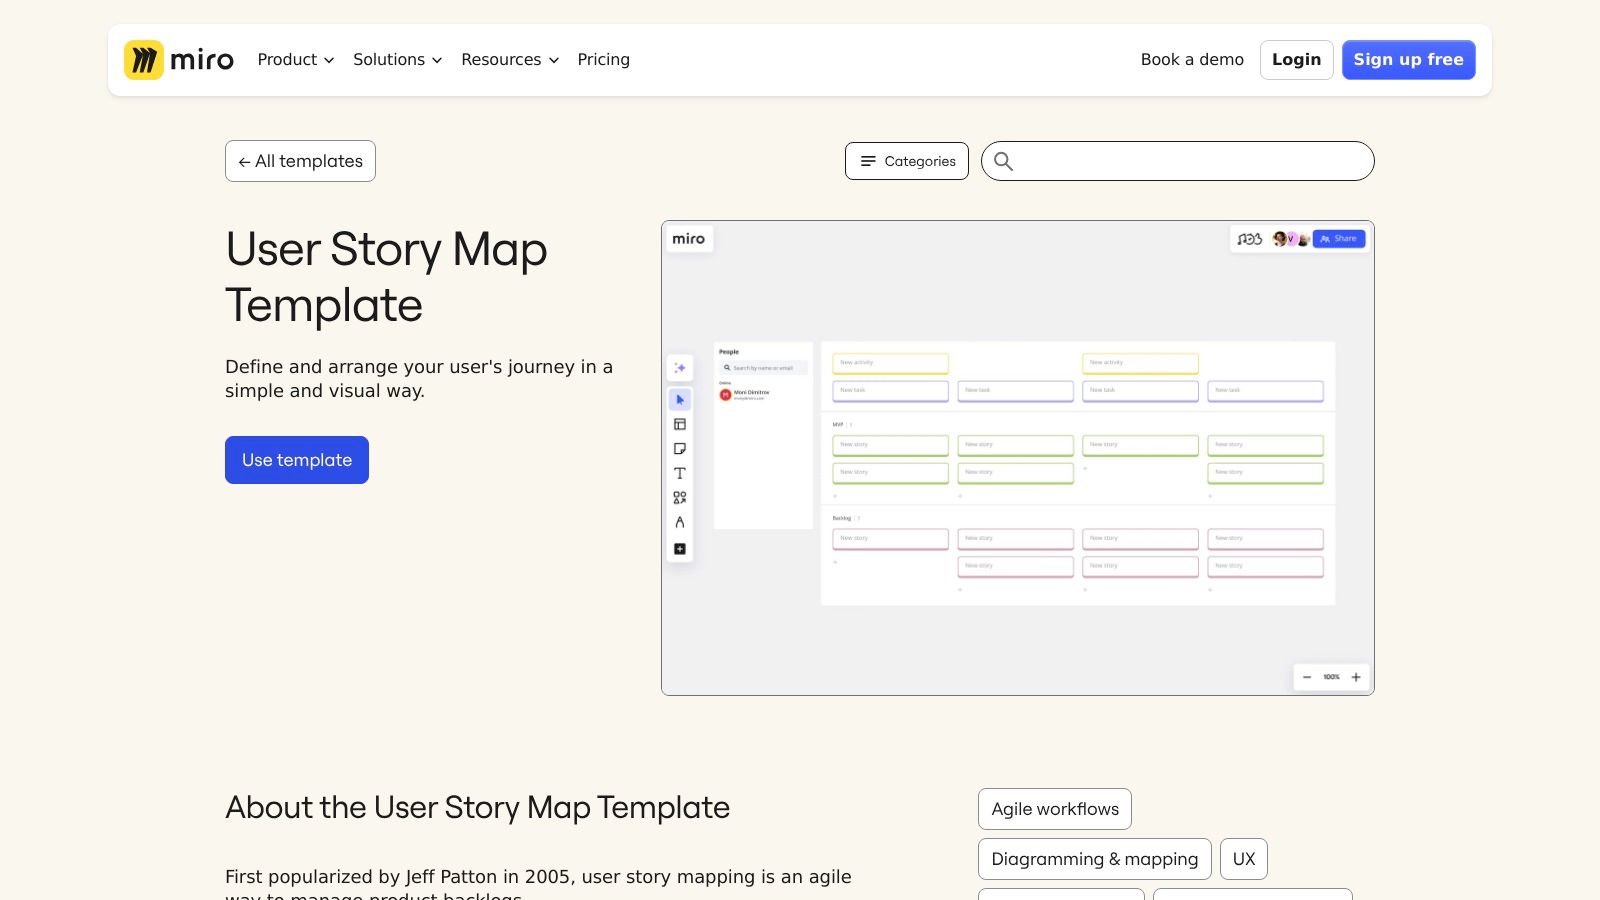Click the magnifier icon in the search box
This screenshot has height=900, width=1600.
pos(1003,161)
